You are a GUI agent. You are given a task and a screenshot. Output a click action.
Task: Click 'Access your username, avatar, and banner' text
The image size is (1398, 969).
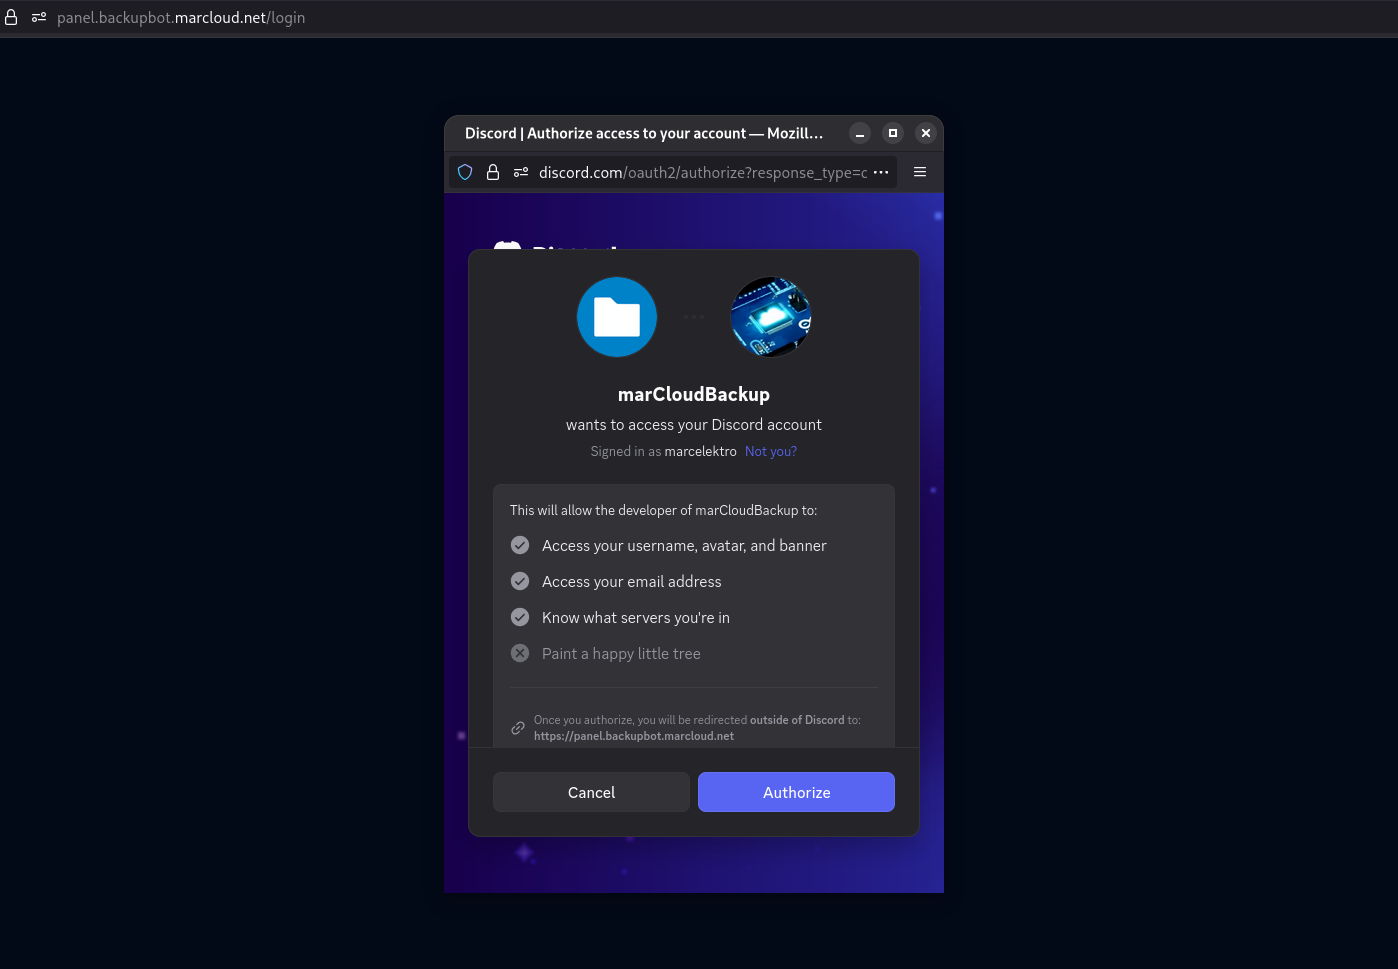pos(684,546)
